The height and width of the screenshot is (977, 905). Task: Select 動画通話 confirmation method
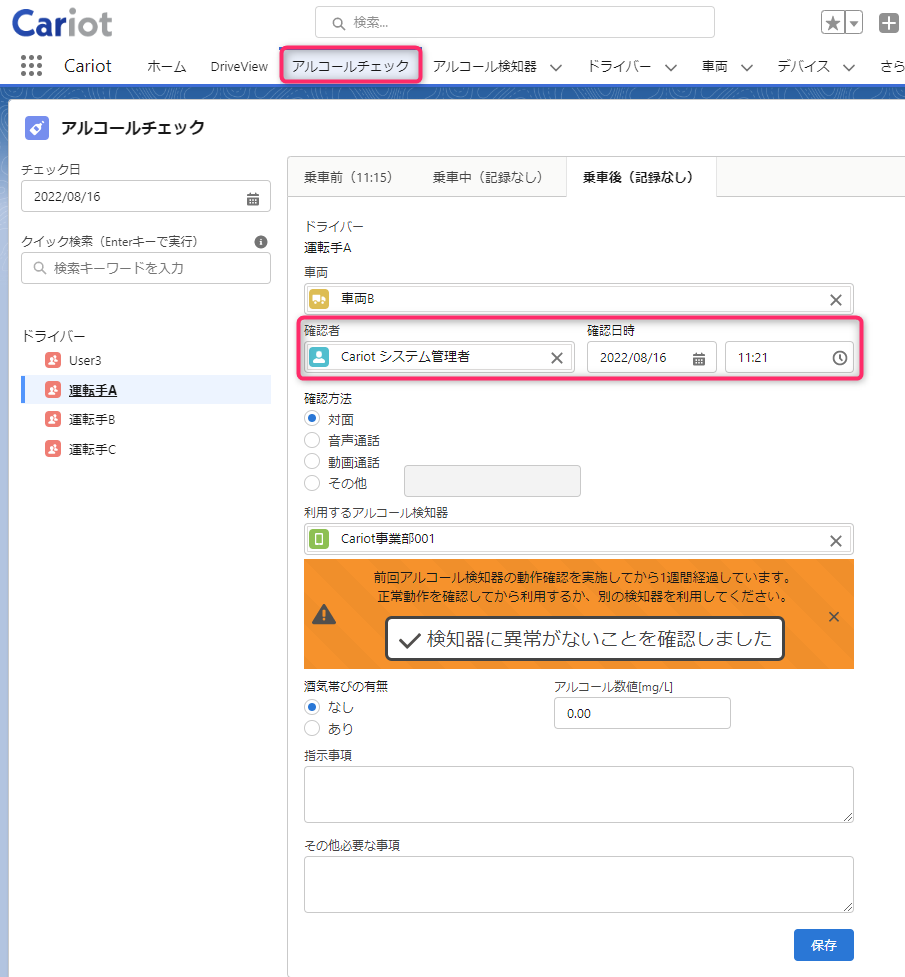(x=312, y=462)
